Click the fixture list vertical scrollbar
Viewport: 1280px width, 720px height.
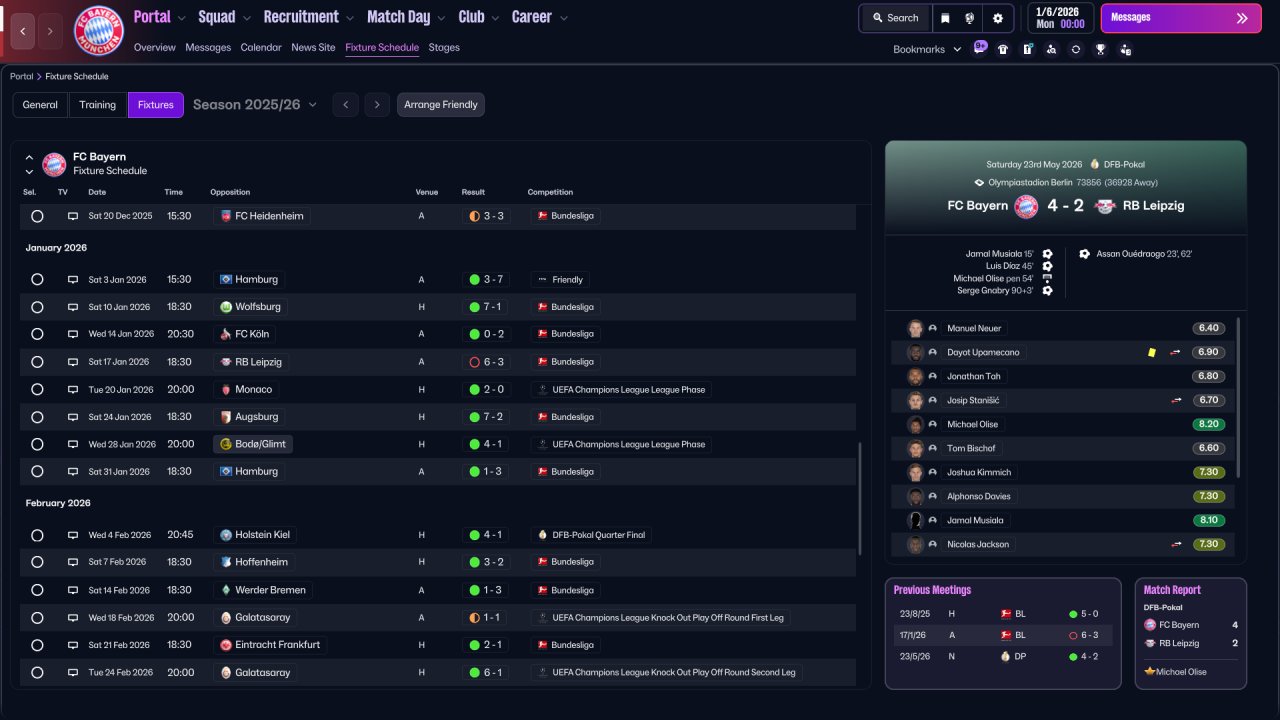[860, 499]
